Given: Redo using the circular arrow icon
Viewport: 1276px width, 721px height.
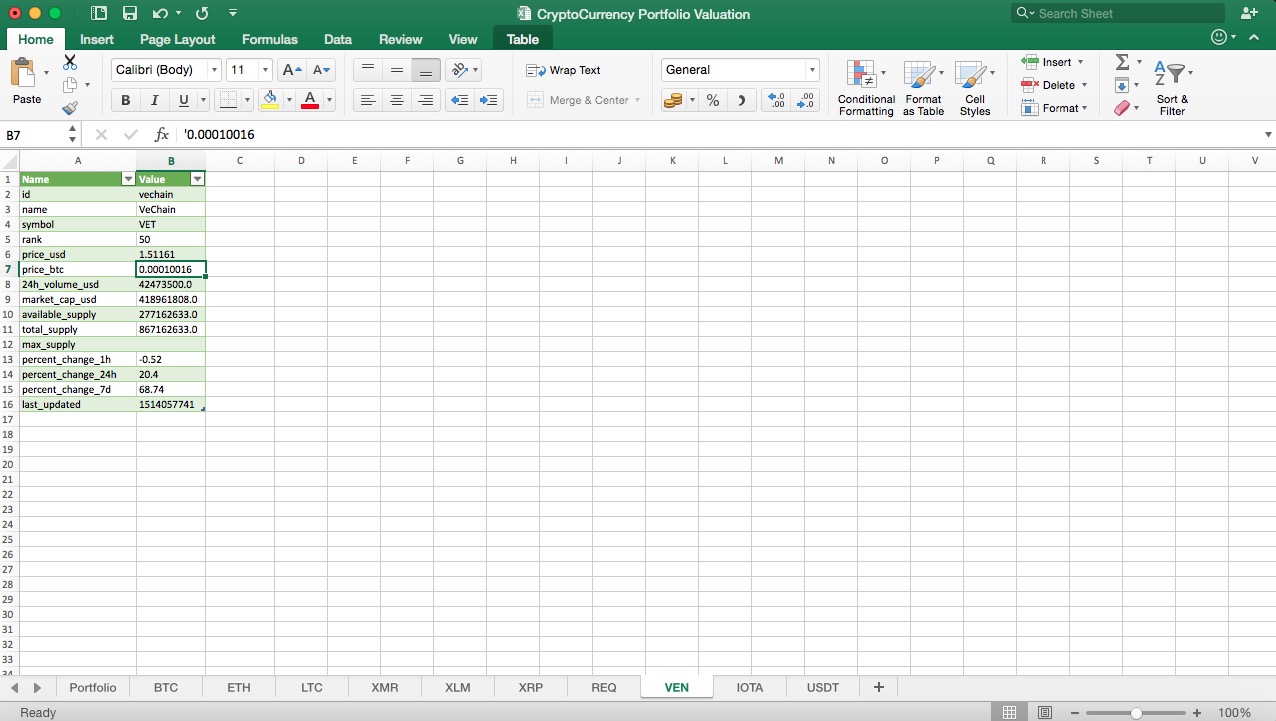Looking at the screenshot, I should click(x=202, y=13).
